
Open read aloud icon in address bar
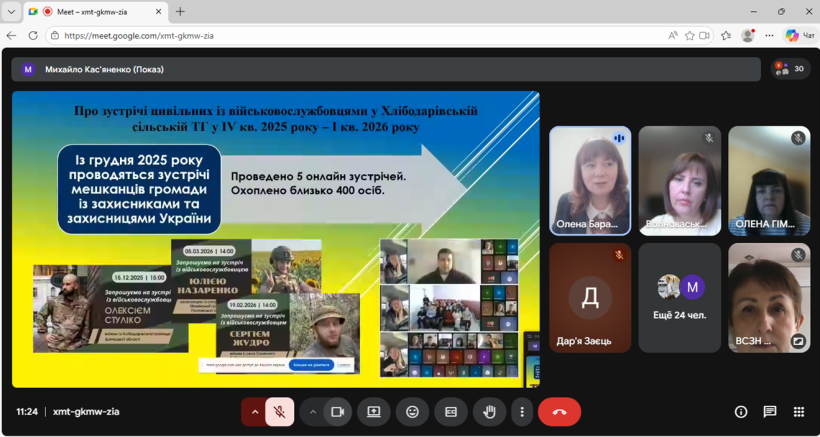pos(674,36)
